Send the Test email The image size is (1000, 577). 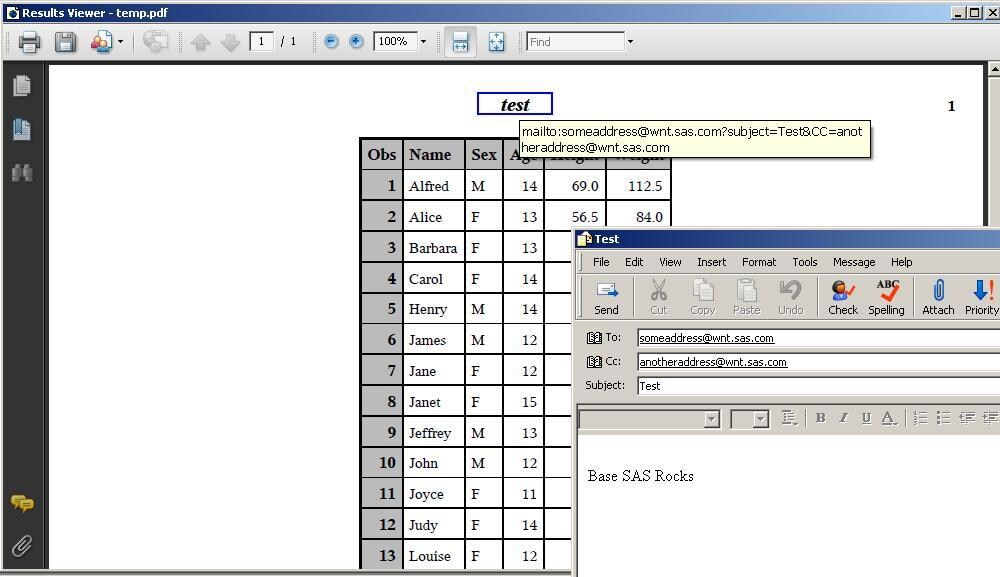point(606,297)
